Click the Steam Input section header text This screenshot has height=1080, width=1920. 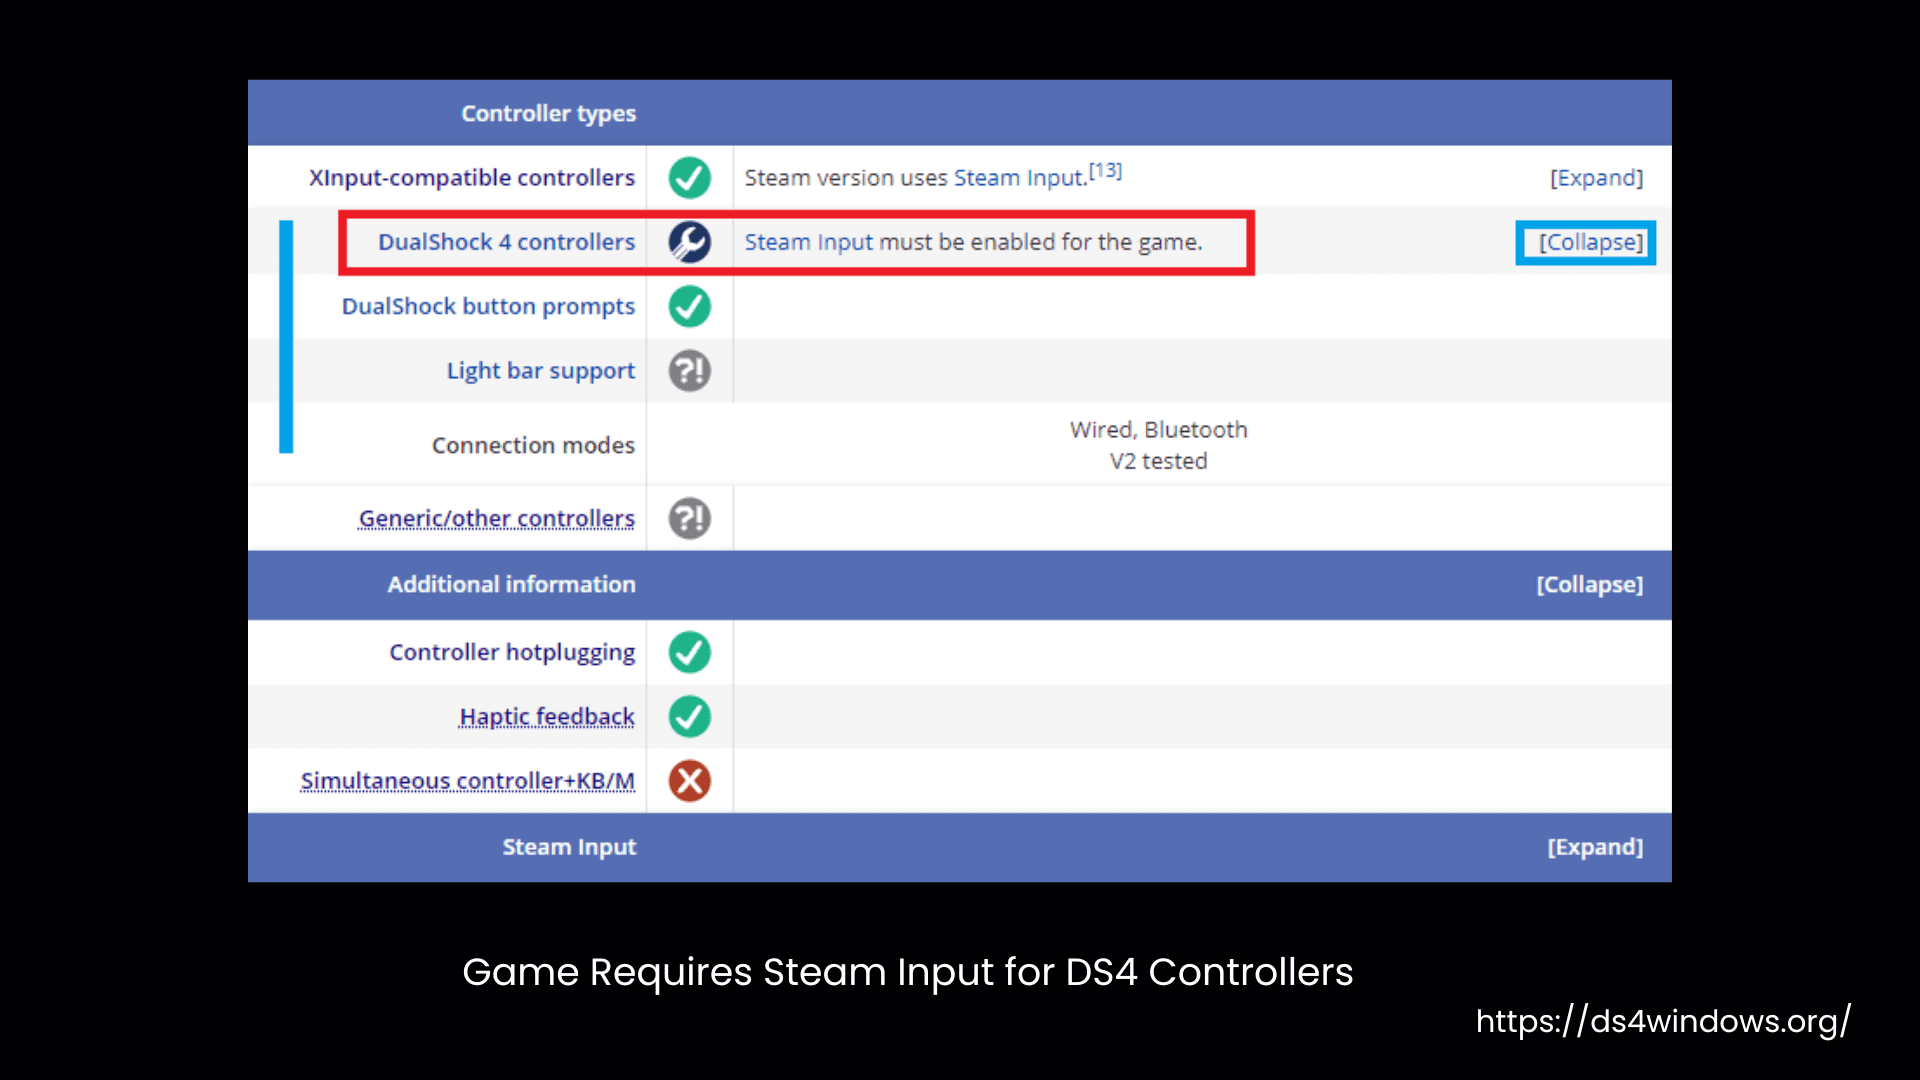pyautogui.click(x=569, y=847)
